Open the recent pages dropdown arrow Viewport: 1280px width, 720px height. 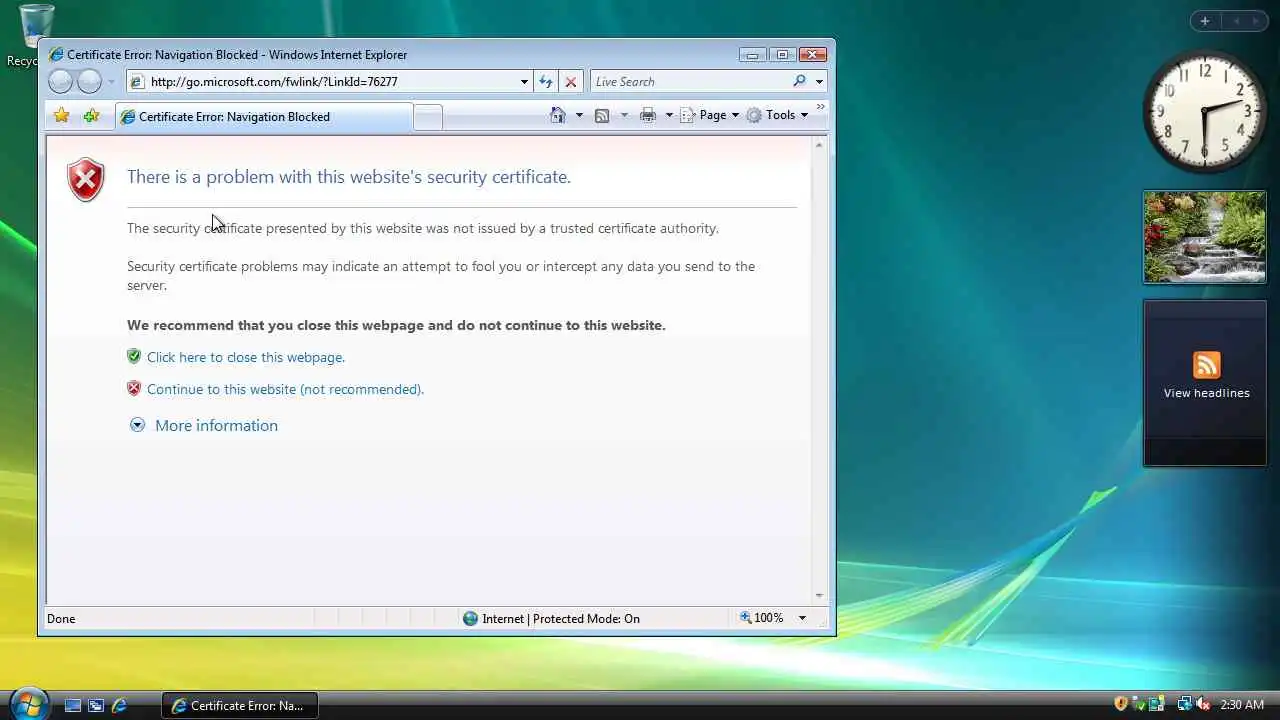(x=111, y=82)
